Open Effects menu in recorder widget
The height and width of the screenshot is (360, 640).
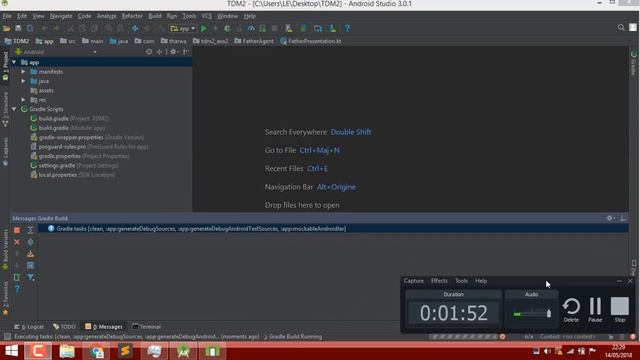pos(439,281)
